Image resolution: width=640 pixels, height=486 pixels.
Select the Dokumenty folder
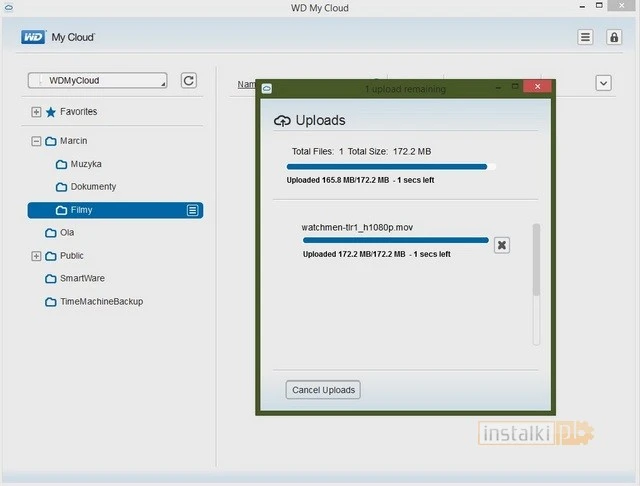(92, 187)
